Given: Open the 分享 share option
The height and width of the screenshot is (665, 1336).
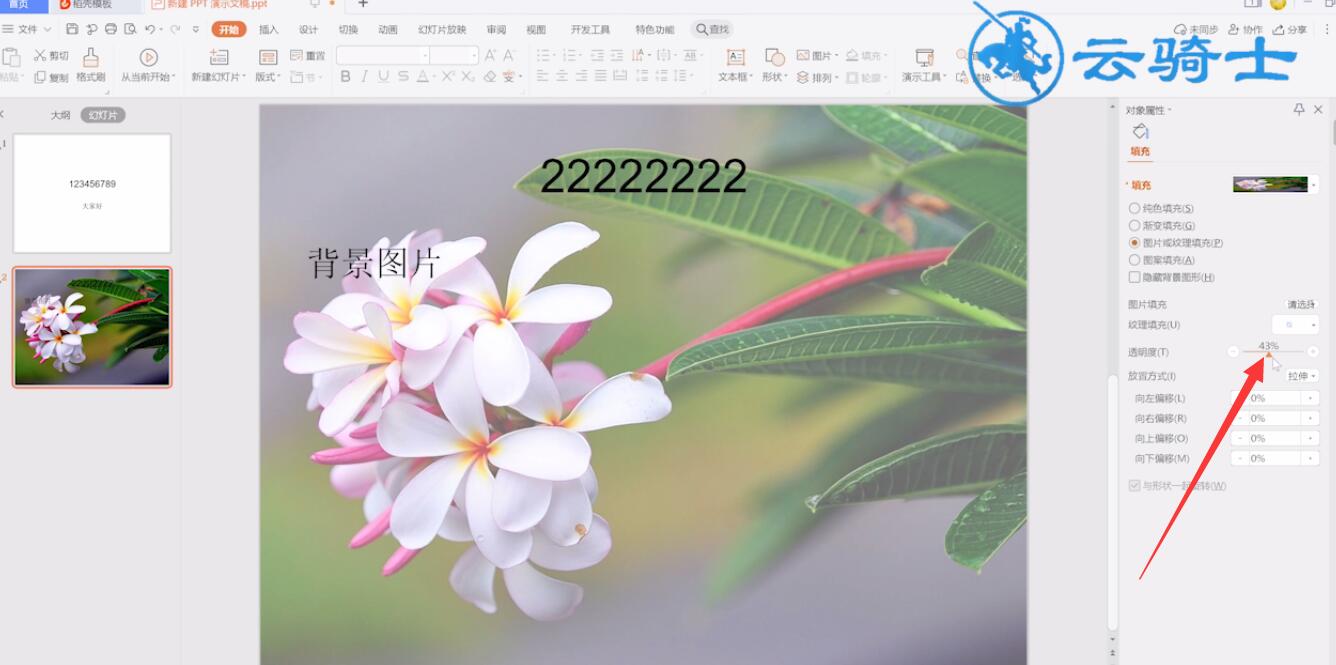Looking at the screenshot, I should [x=1290, y=30].
